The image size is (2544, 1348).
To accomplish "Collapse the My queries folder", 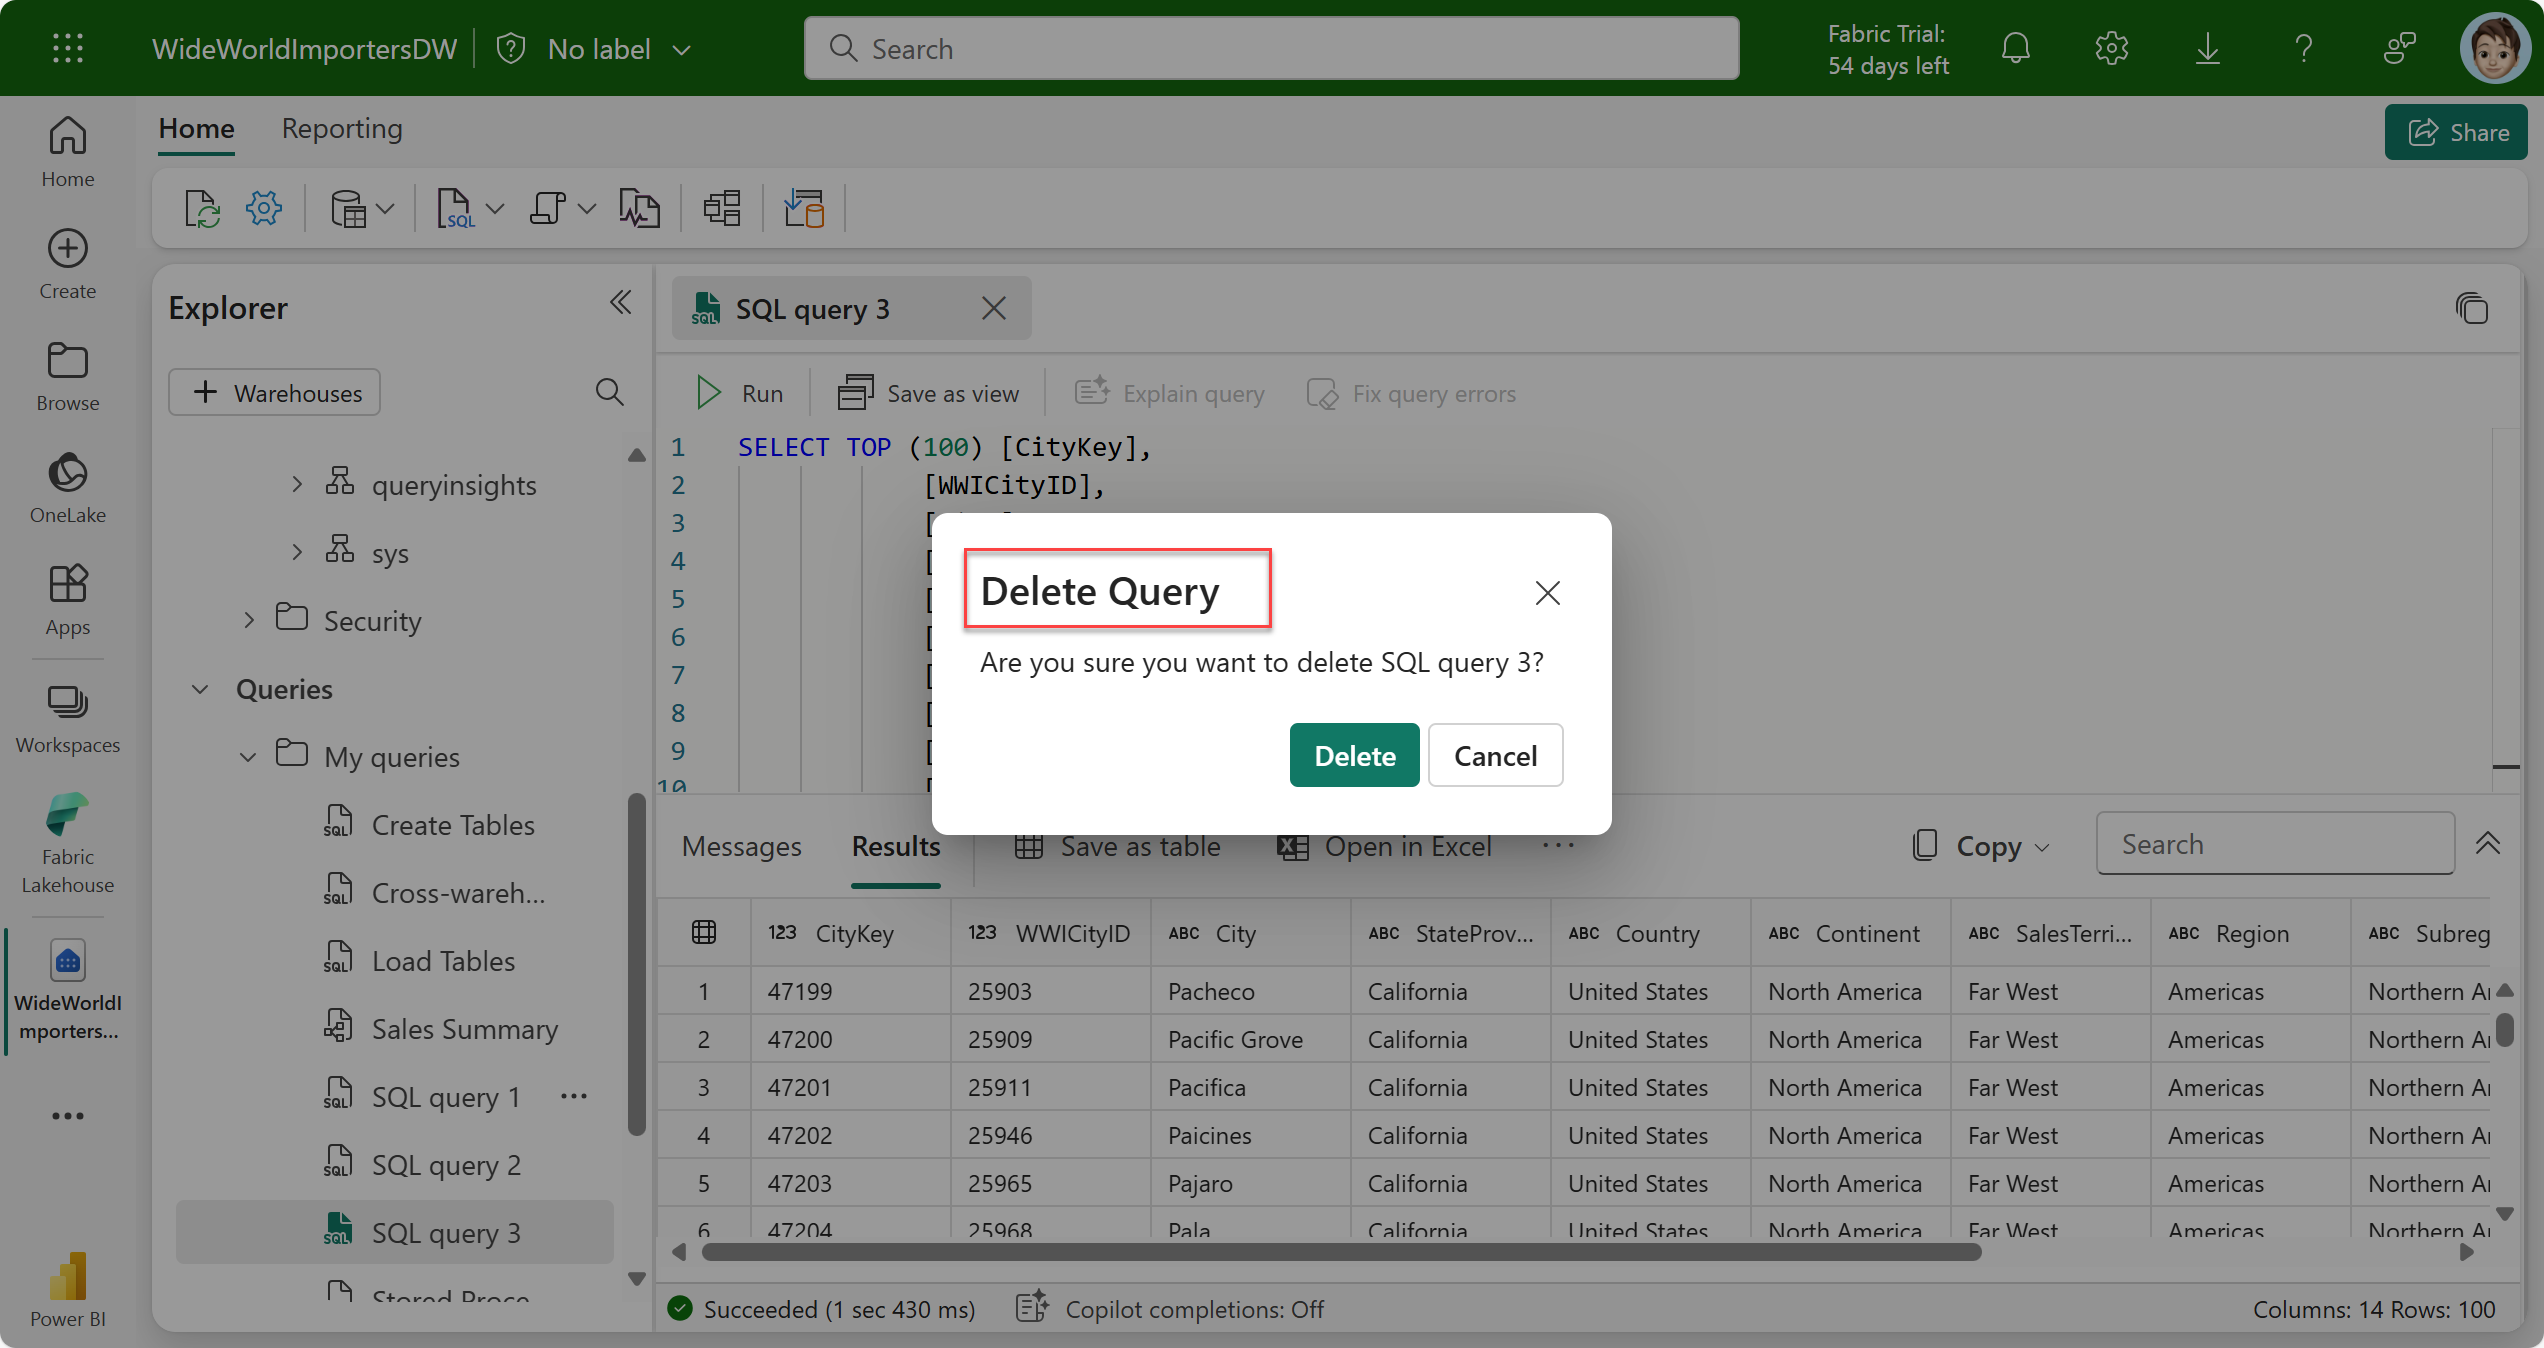I will tap(248, 757).
